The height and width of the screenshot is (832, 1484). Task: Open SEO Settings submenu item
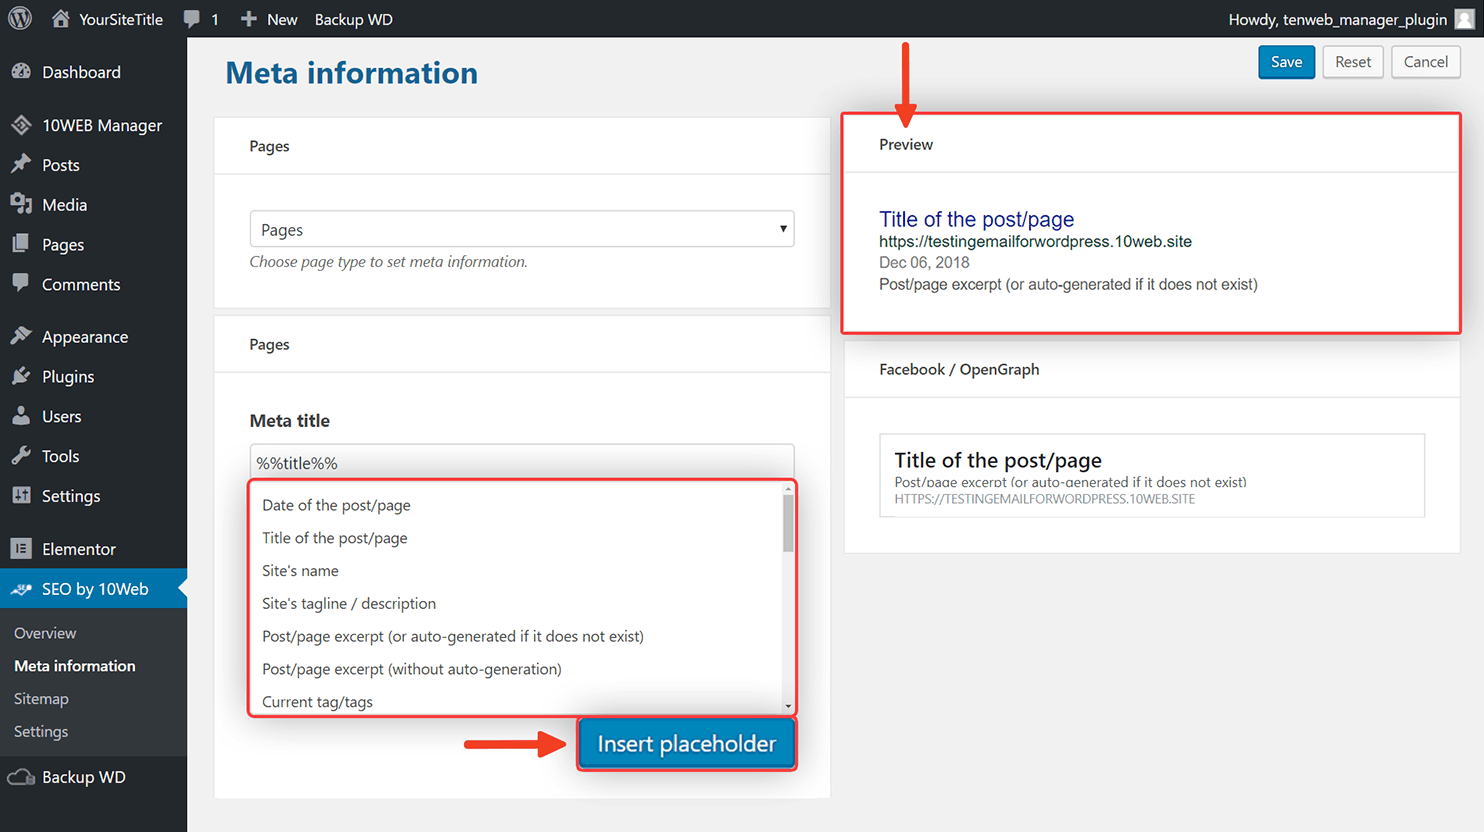41,732
